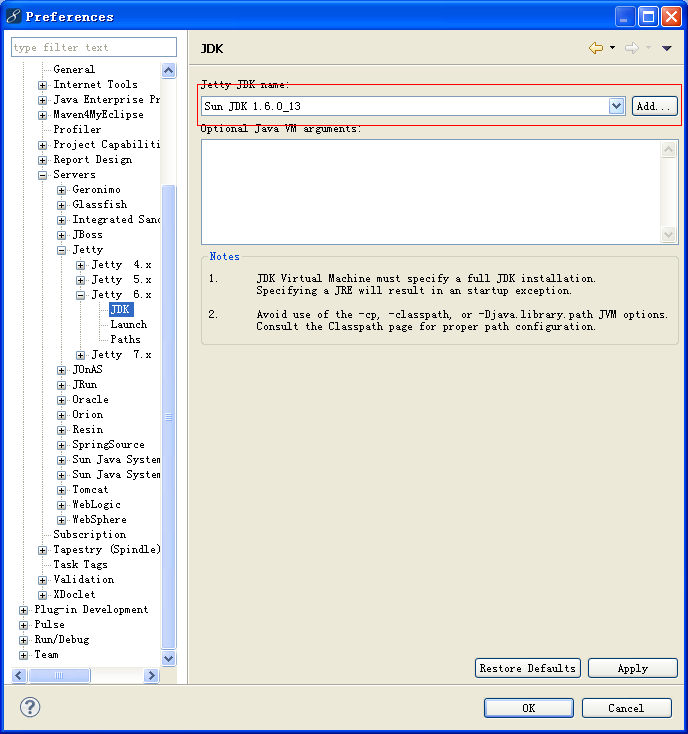The image size is (688, 734).
Task: Expand the Jetty 7.x node
Action: [x=81, y=355]
